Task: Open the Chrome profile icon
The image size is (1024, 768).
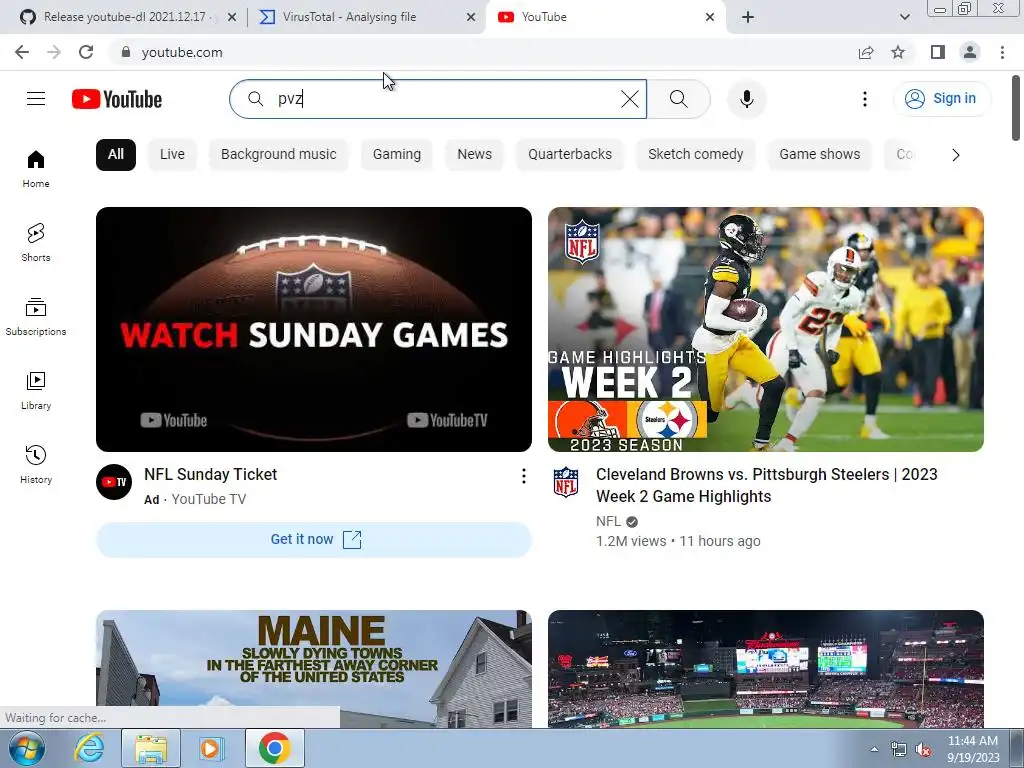Action: pyautogui.click(x=970, y=52)
